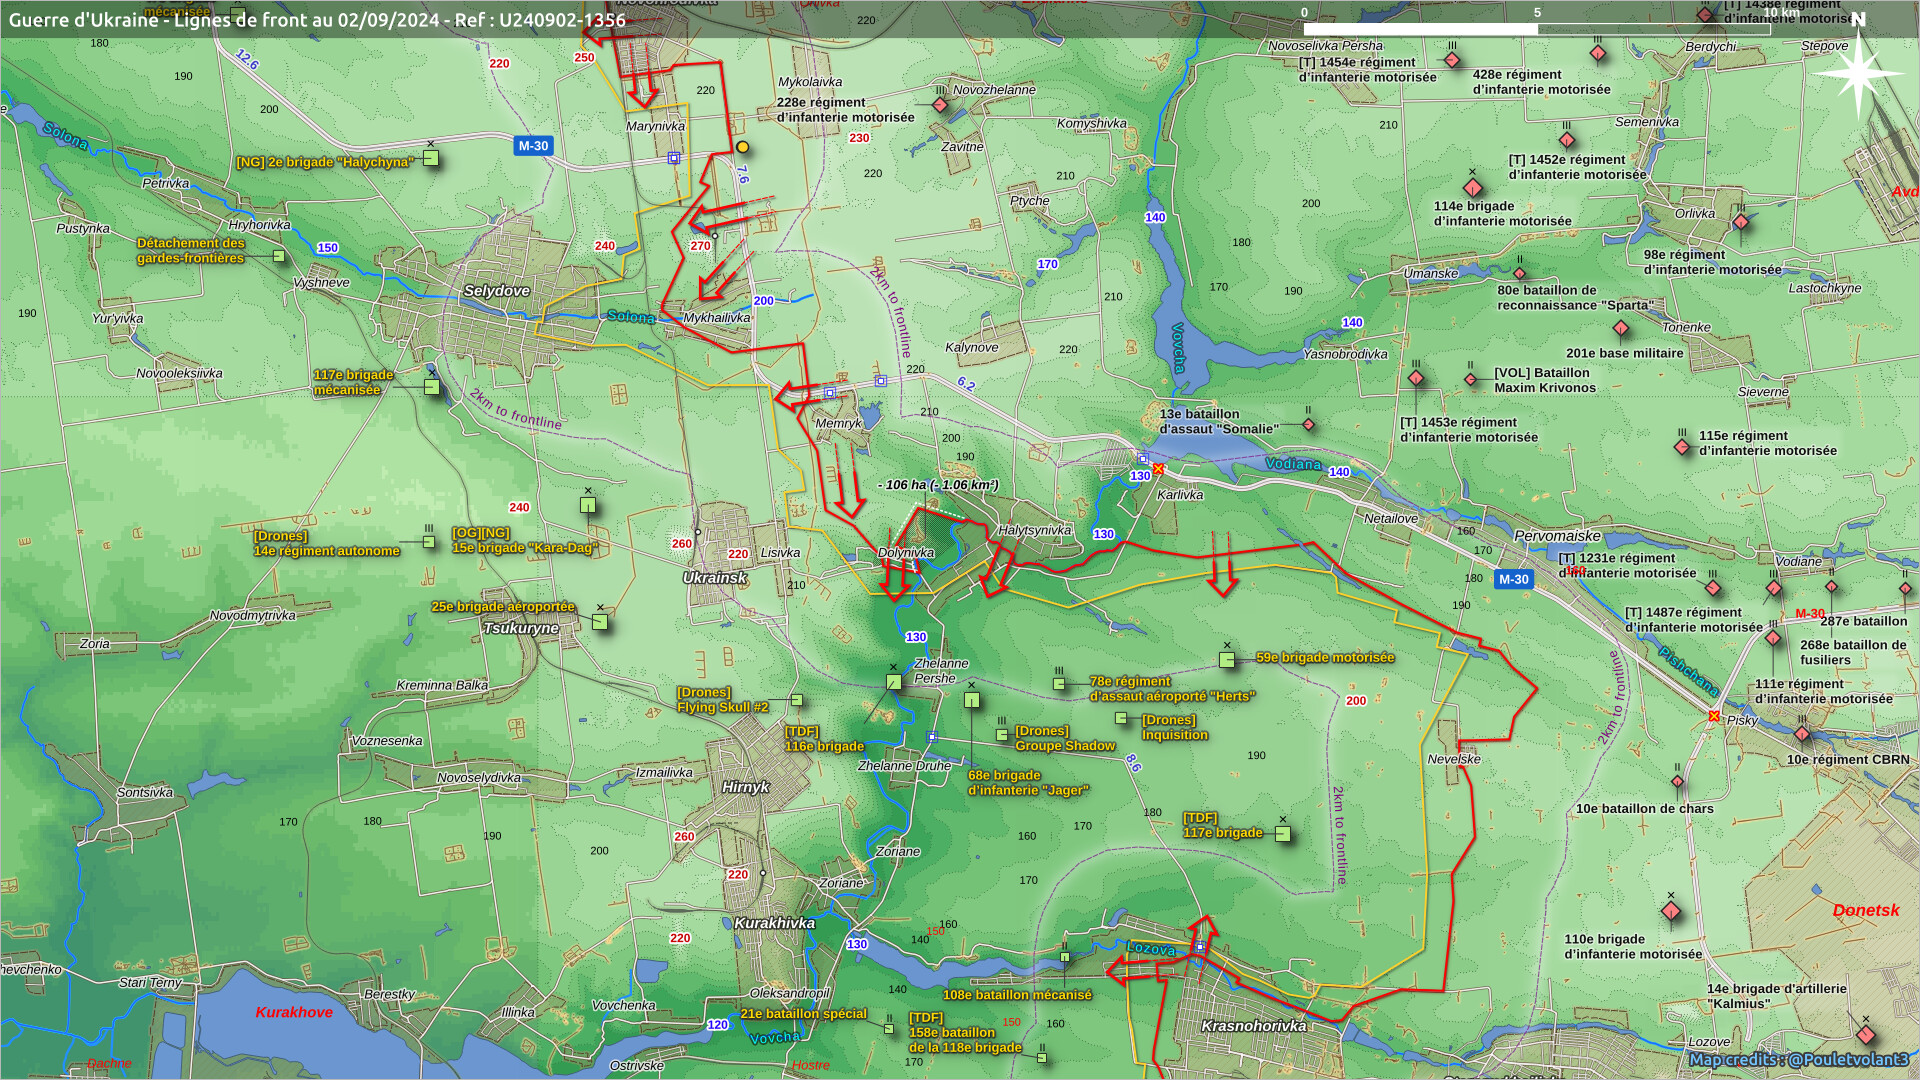The image size is (1920, 1080).
Task: Click the TDF 117e brigade unit square
Action: pos(1283,834)
